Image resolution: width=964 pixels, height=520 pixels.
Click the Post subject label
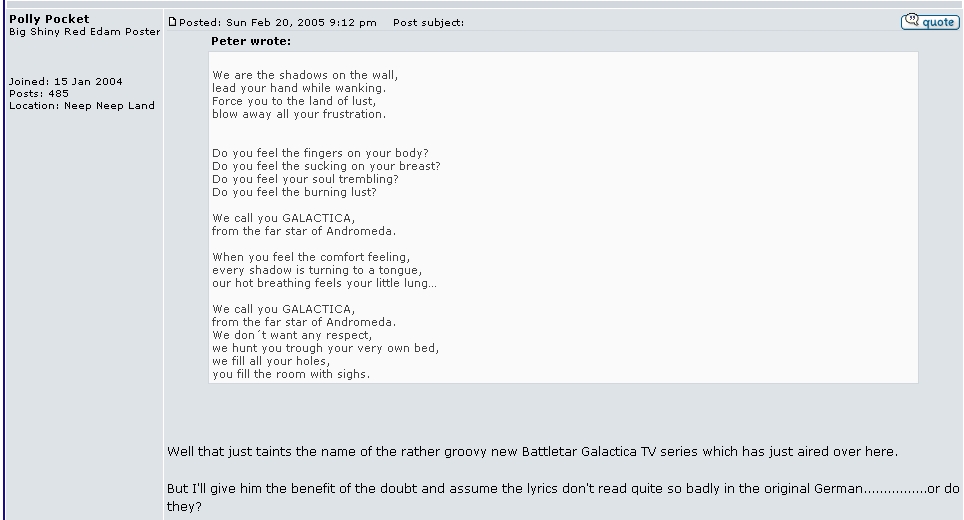click(428, 23)
